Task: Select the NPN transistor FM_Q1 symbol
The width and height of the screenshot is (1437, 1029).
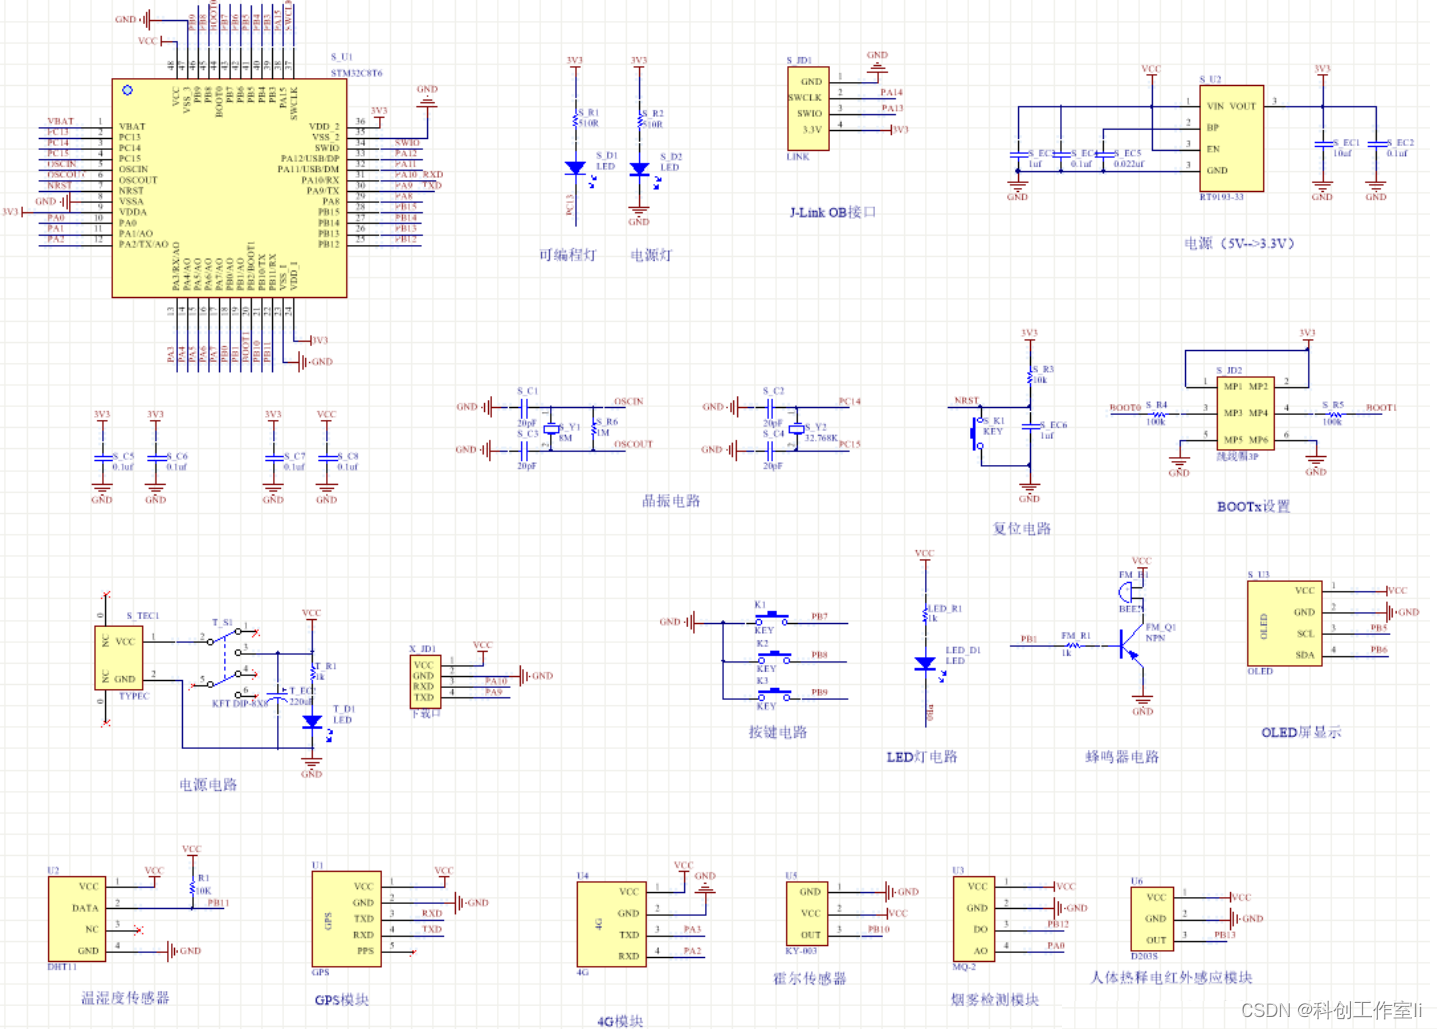Action: (1132, 644)
